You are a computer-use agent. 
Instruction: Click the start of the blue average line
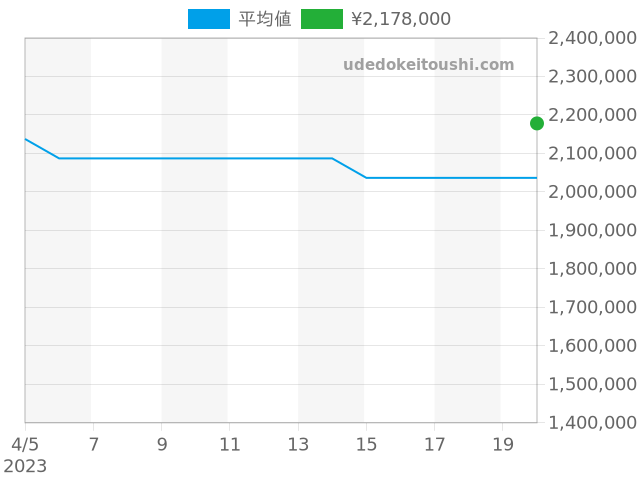coord(26,139)
